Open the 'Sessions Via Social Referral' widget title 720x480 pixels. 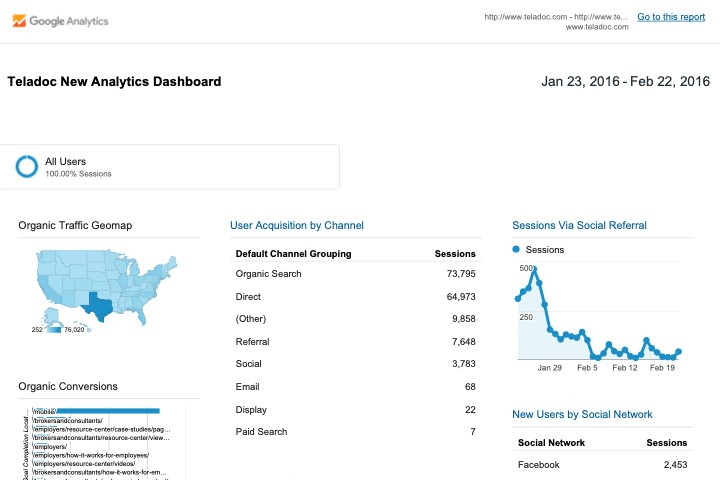click(x=579, y=226)
